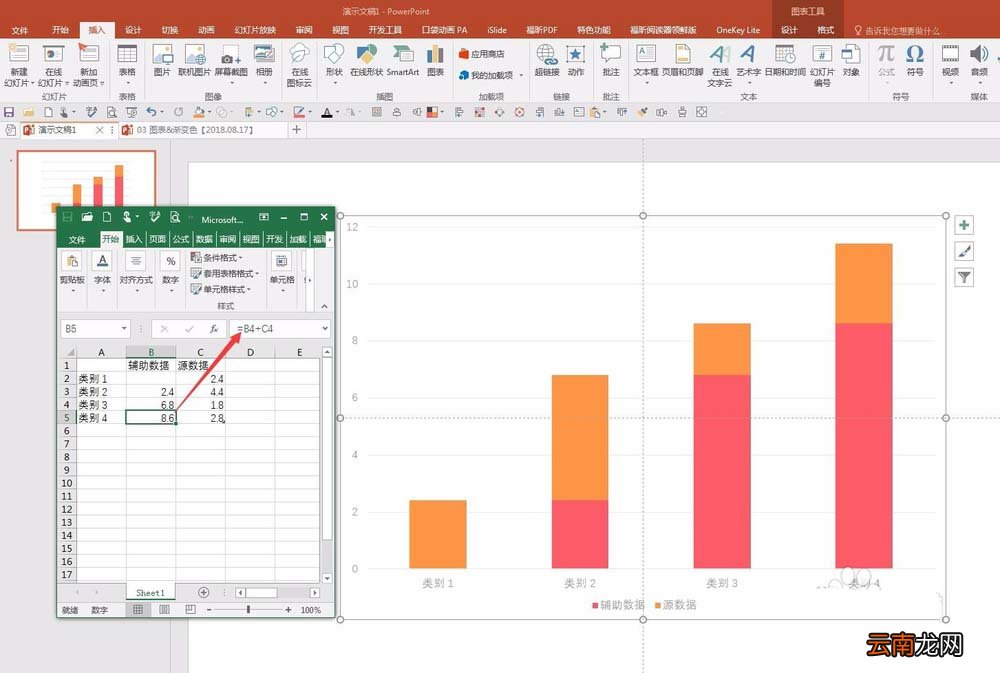Click the insert function fx button in Excel
The width and height of the screenshot is (1000, 673).
click(x=214, y=329)
